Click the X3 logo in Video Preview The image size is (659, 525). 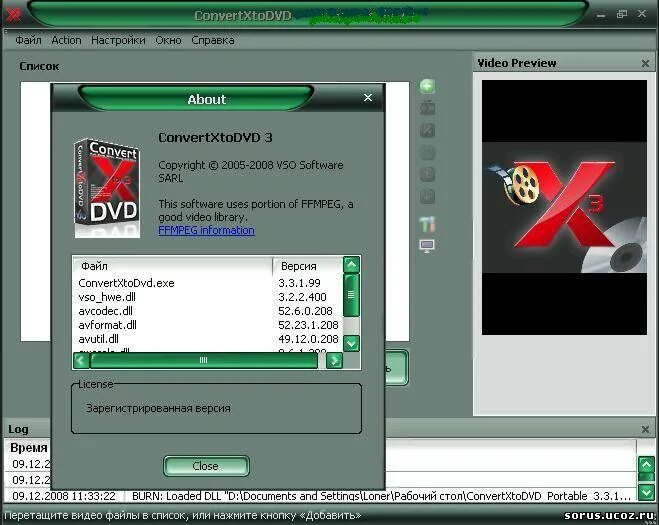[564, 208]
